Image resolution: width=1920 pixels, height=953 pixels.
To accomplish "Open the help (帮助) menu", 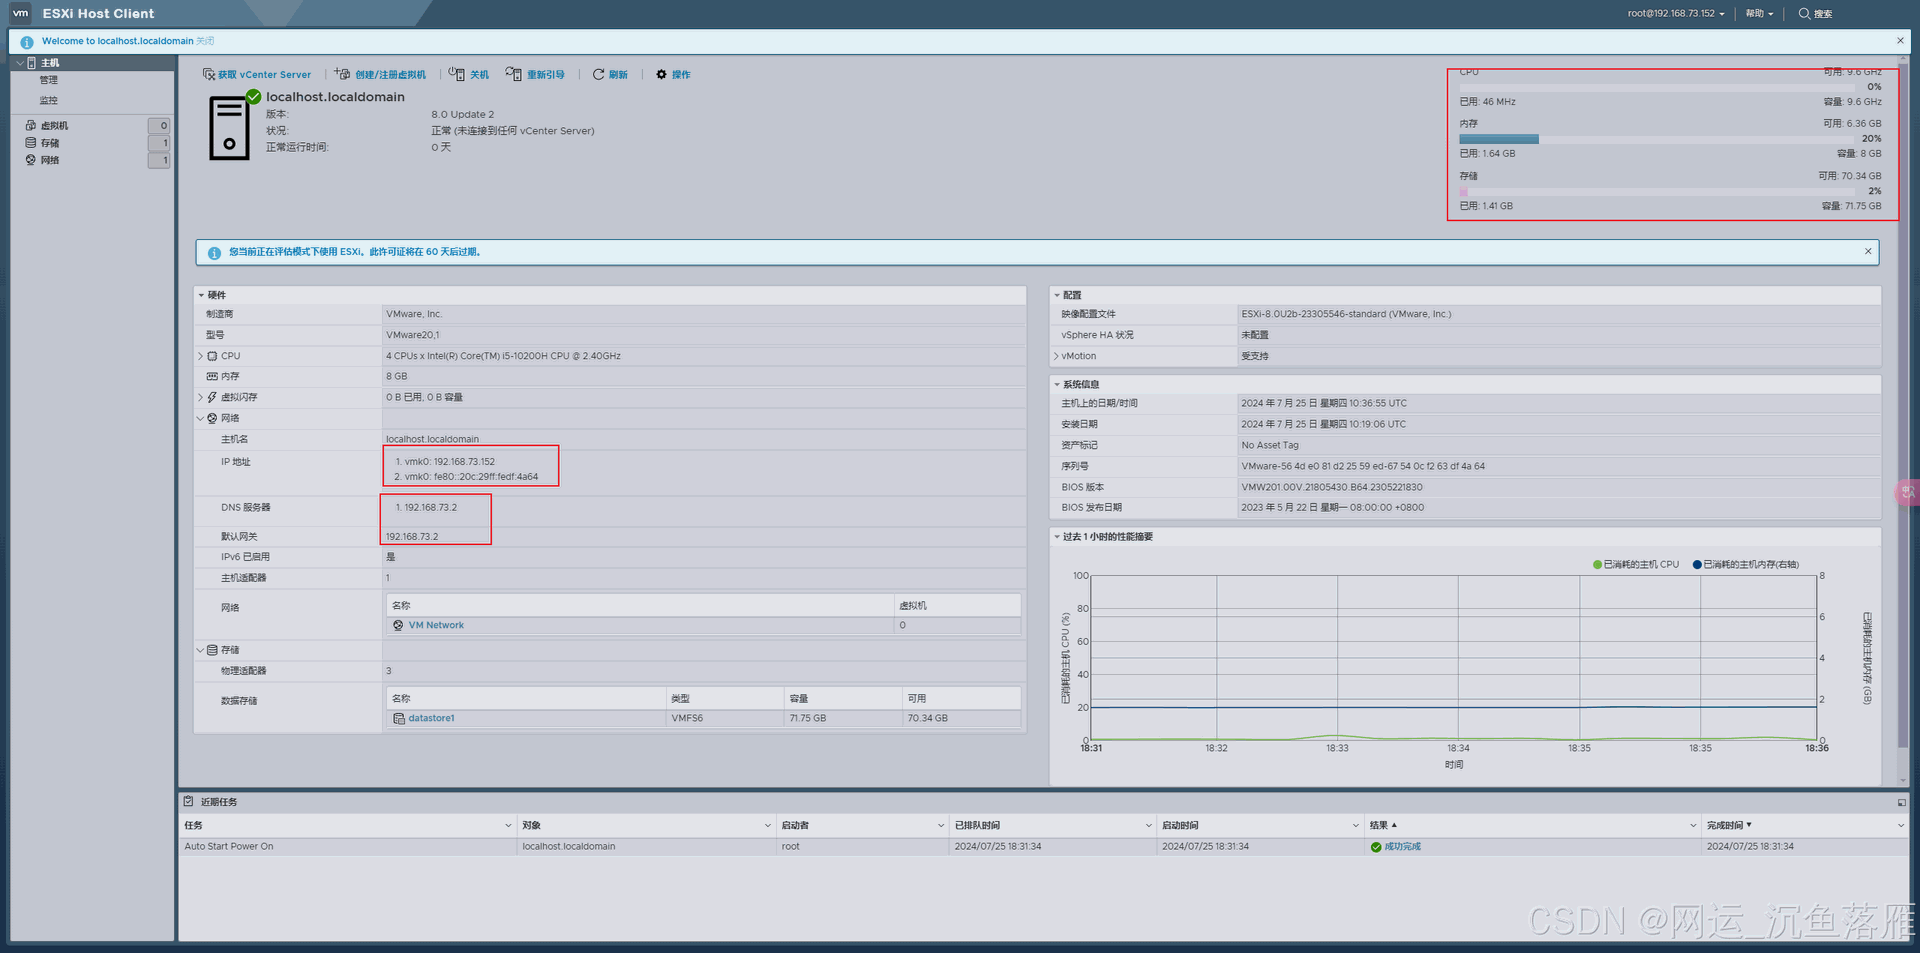I will tap(1759, 14).
